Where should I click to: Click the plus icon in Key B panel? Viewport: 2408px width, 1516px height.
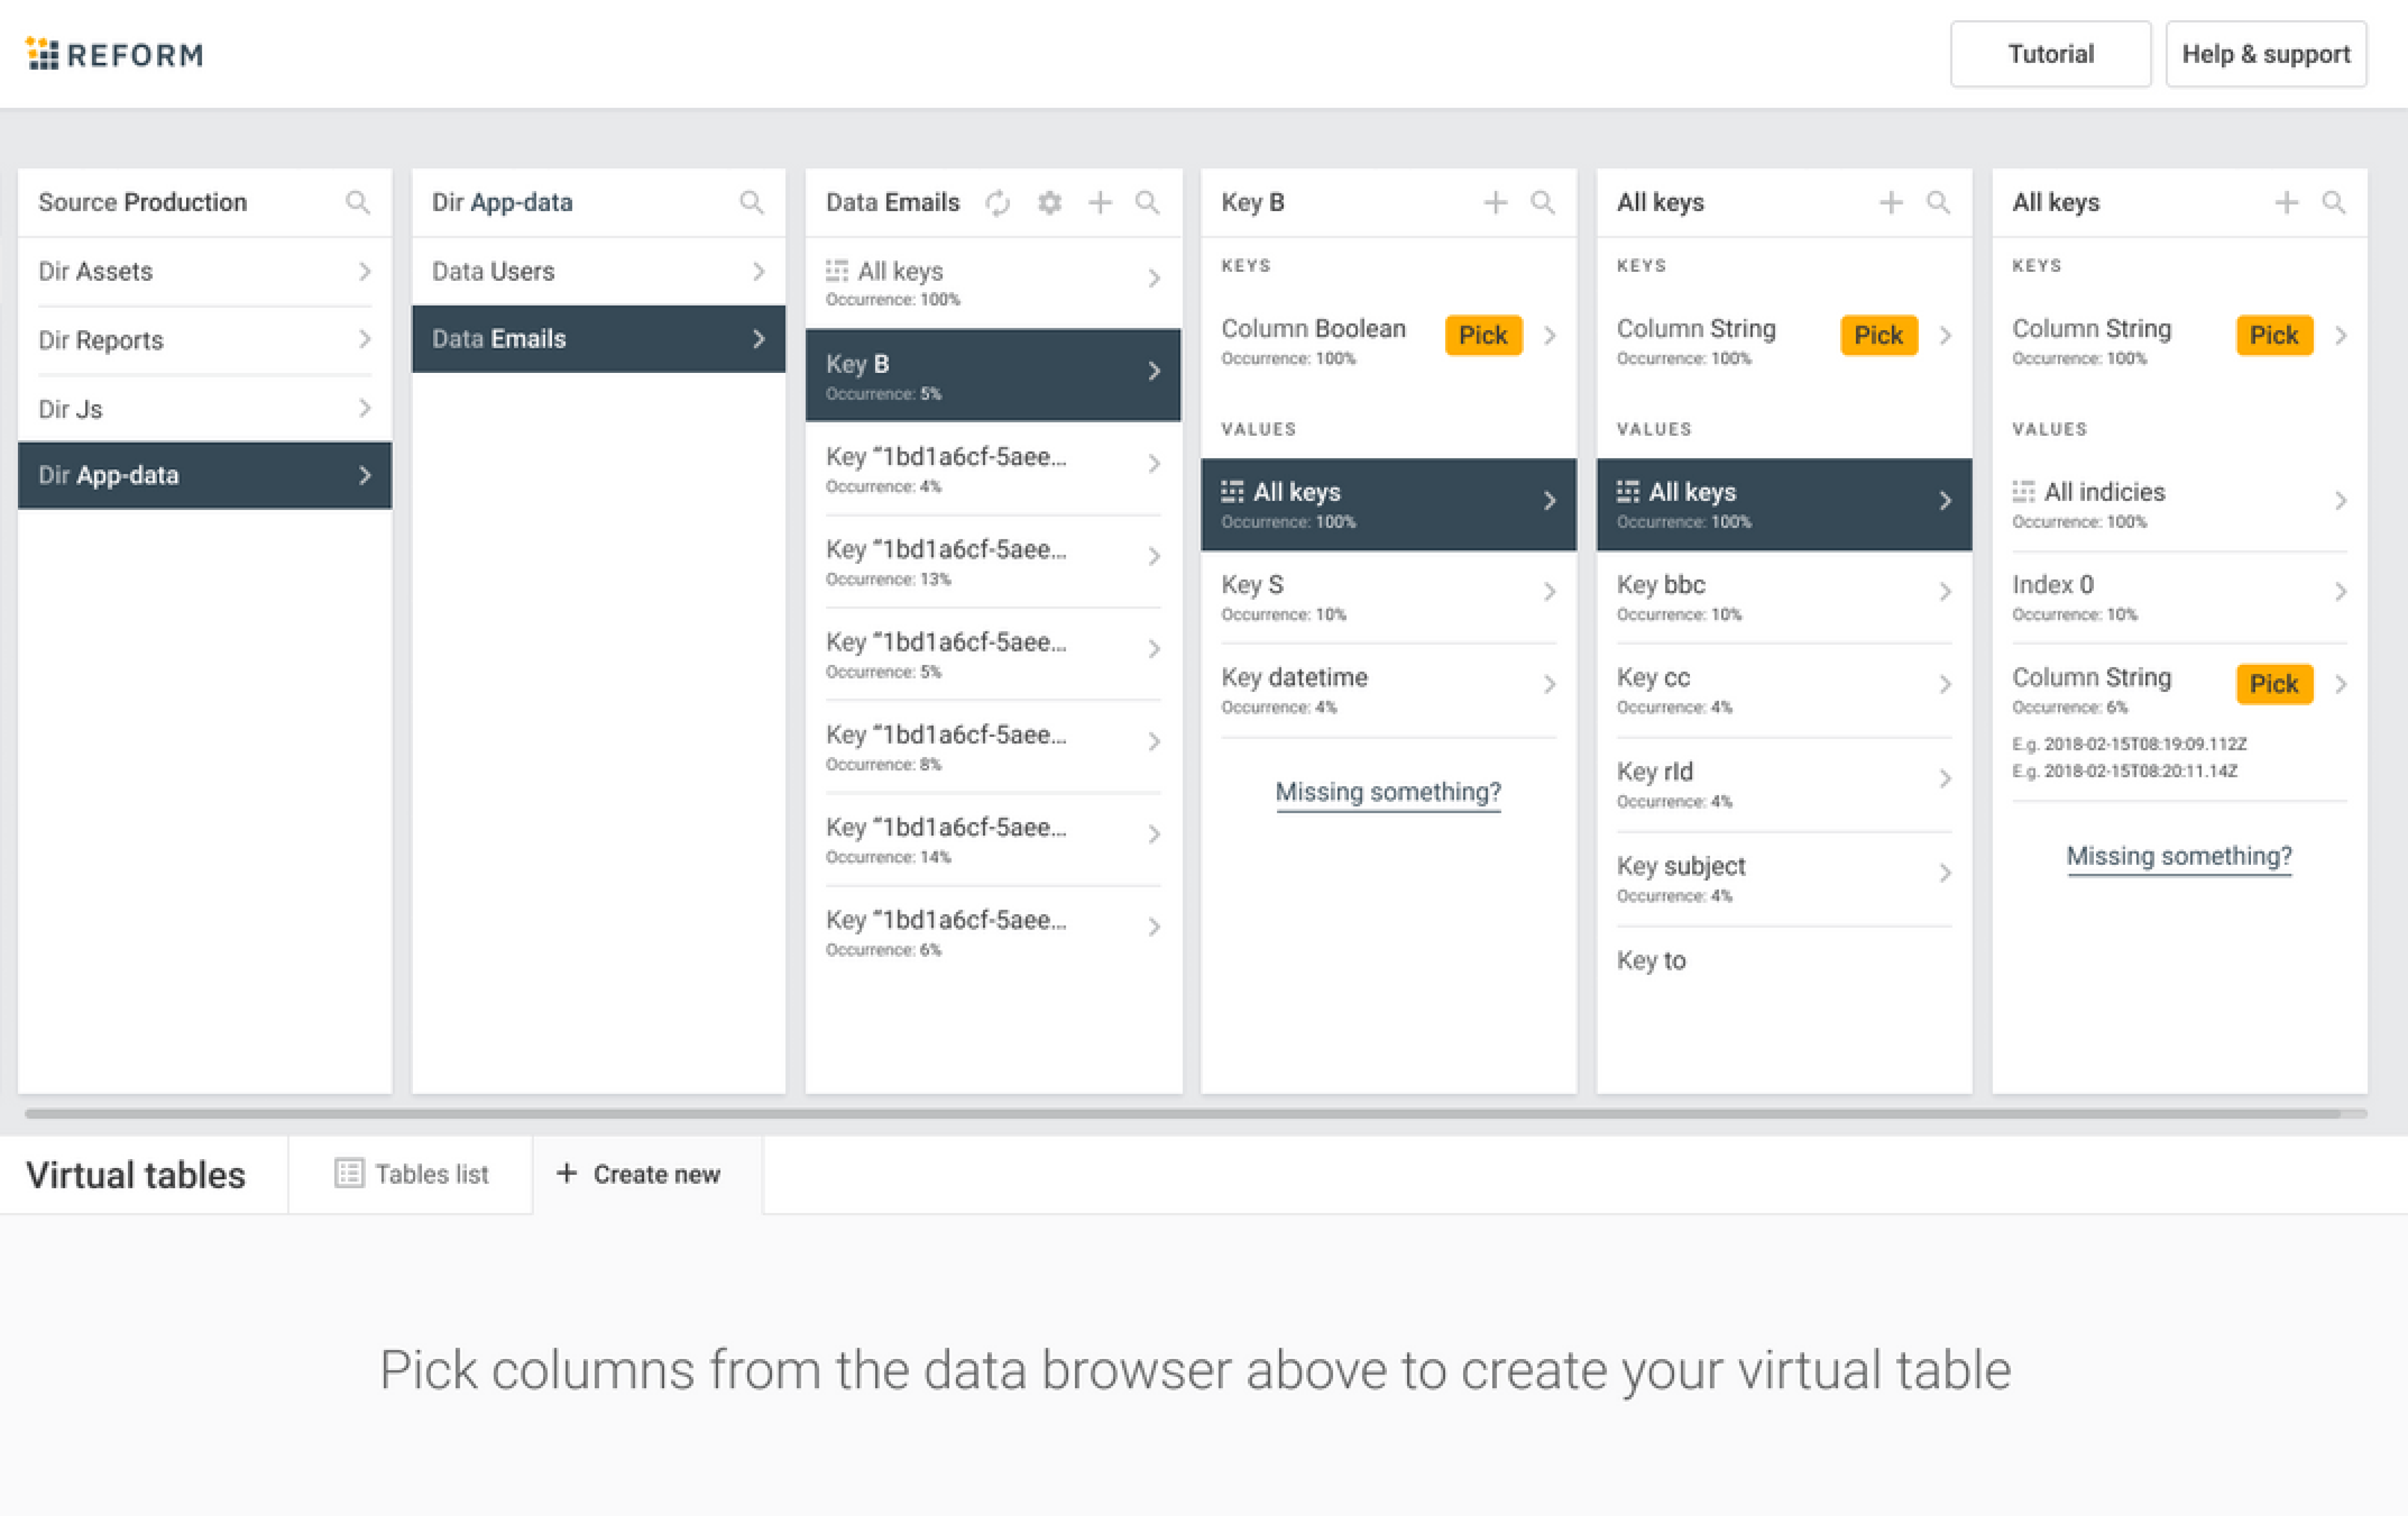(1495, 202)
